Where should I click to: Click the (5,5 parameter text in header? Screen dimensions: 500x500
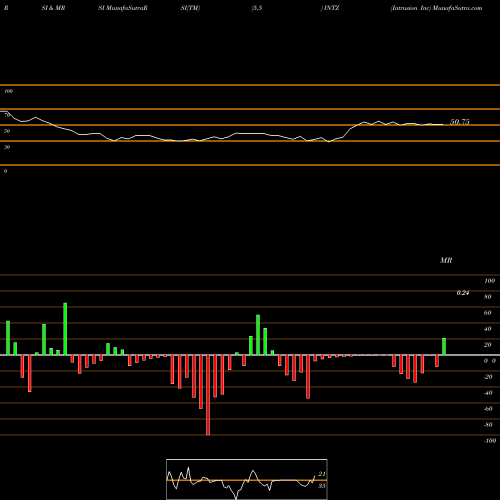257,8
